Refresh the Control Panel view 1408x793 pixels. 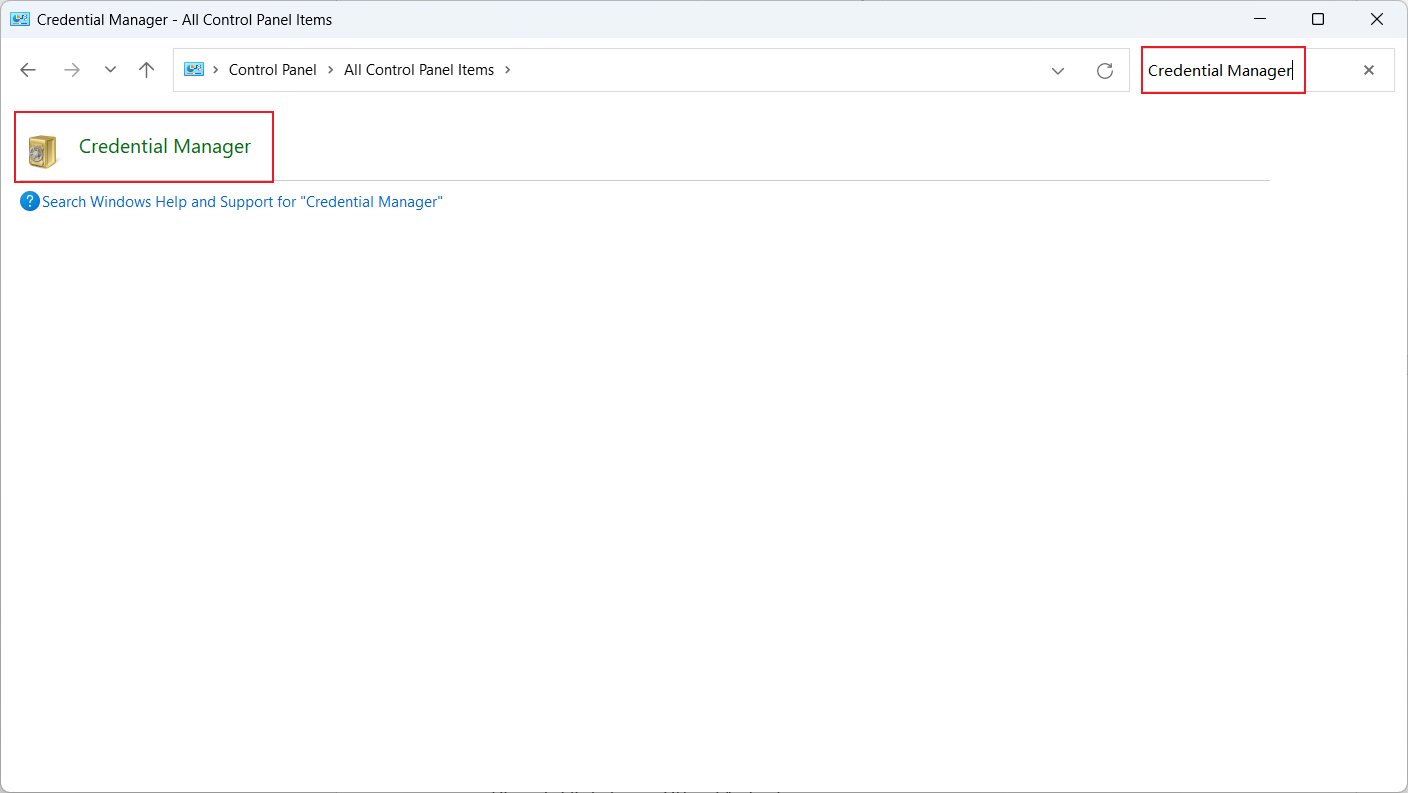(x=1104, y=70)
